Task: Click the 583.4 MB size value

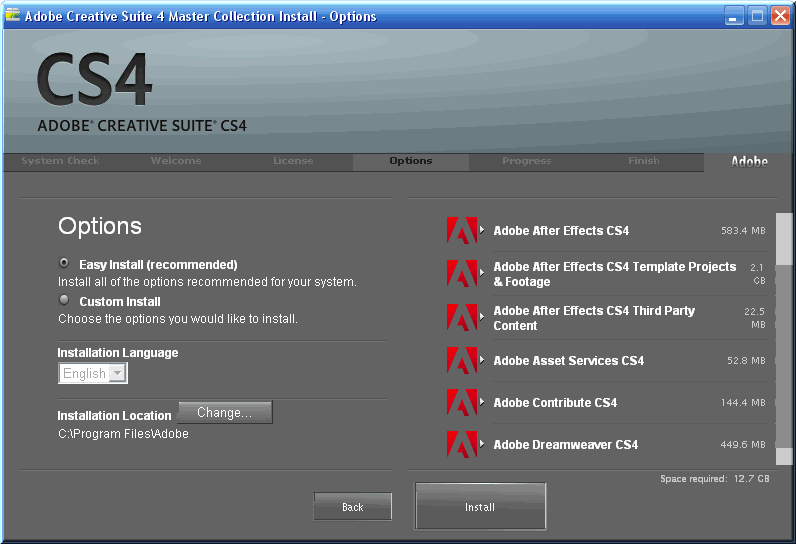Action: click(x=743, y=231)
